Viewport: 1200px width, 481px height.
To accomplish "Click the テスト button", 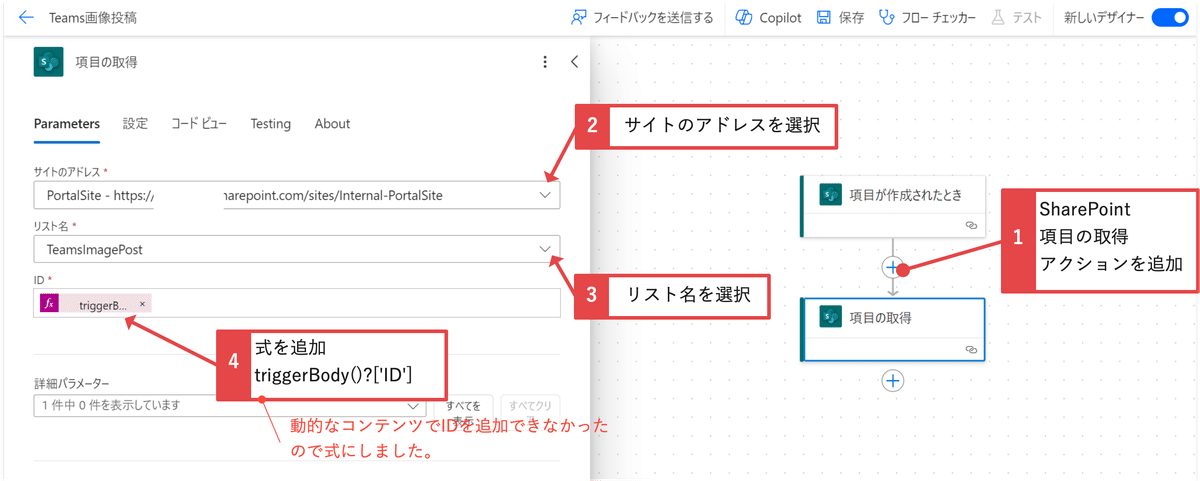I will point(1017,17).
